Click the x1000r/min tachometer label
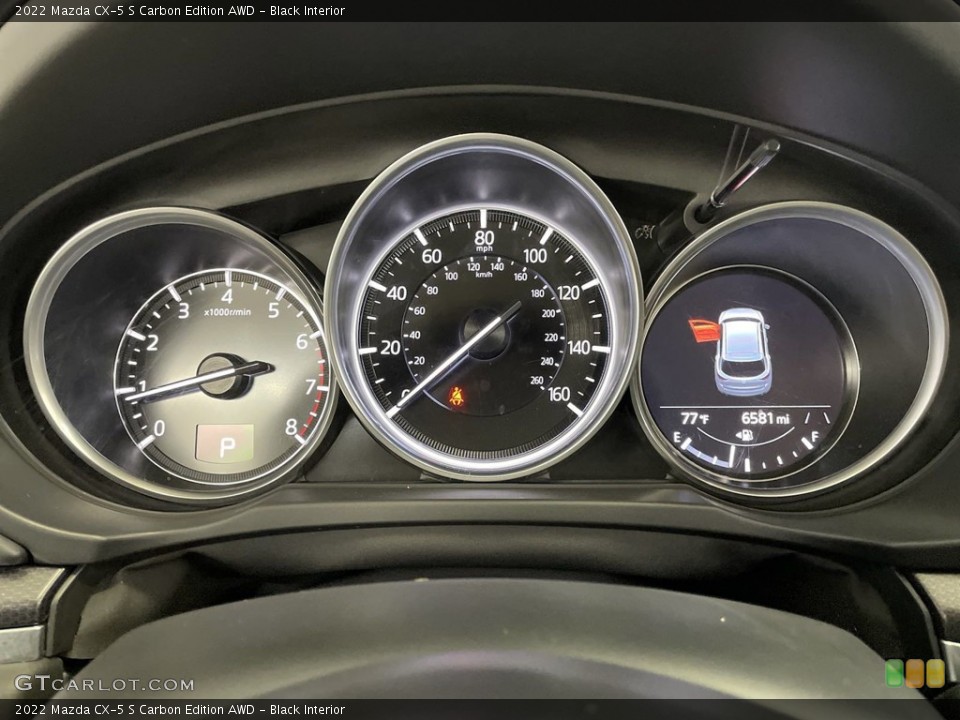960x720 pixels. pyautogui.click(x=227, y=312)
